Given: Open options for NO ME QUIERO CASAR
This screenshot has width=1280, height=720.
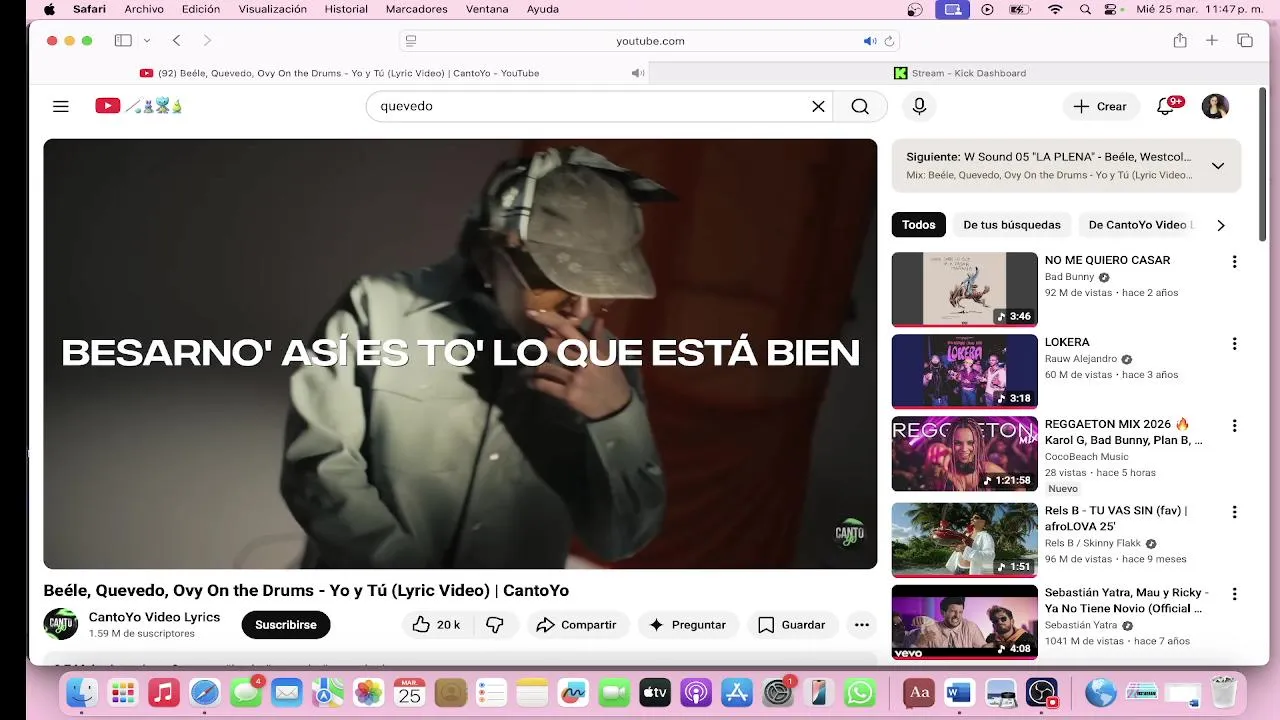Looking at the screenshot, I should click(1234, 262).
